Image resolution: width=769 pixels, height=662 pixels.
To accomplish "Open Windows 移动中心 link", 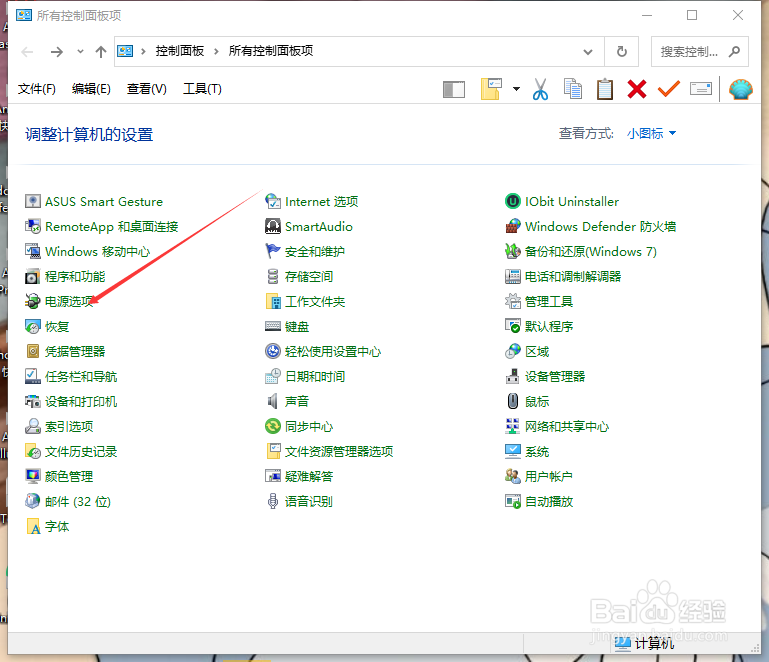I will pos(98,252).
